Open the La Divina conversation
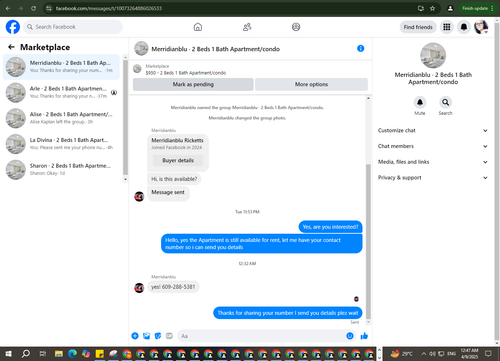Image resolution: width=500 pixels, height=361 pixels. coord(61,144)
